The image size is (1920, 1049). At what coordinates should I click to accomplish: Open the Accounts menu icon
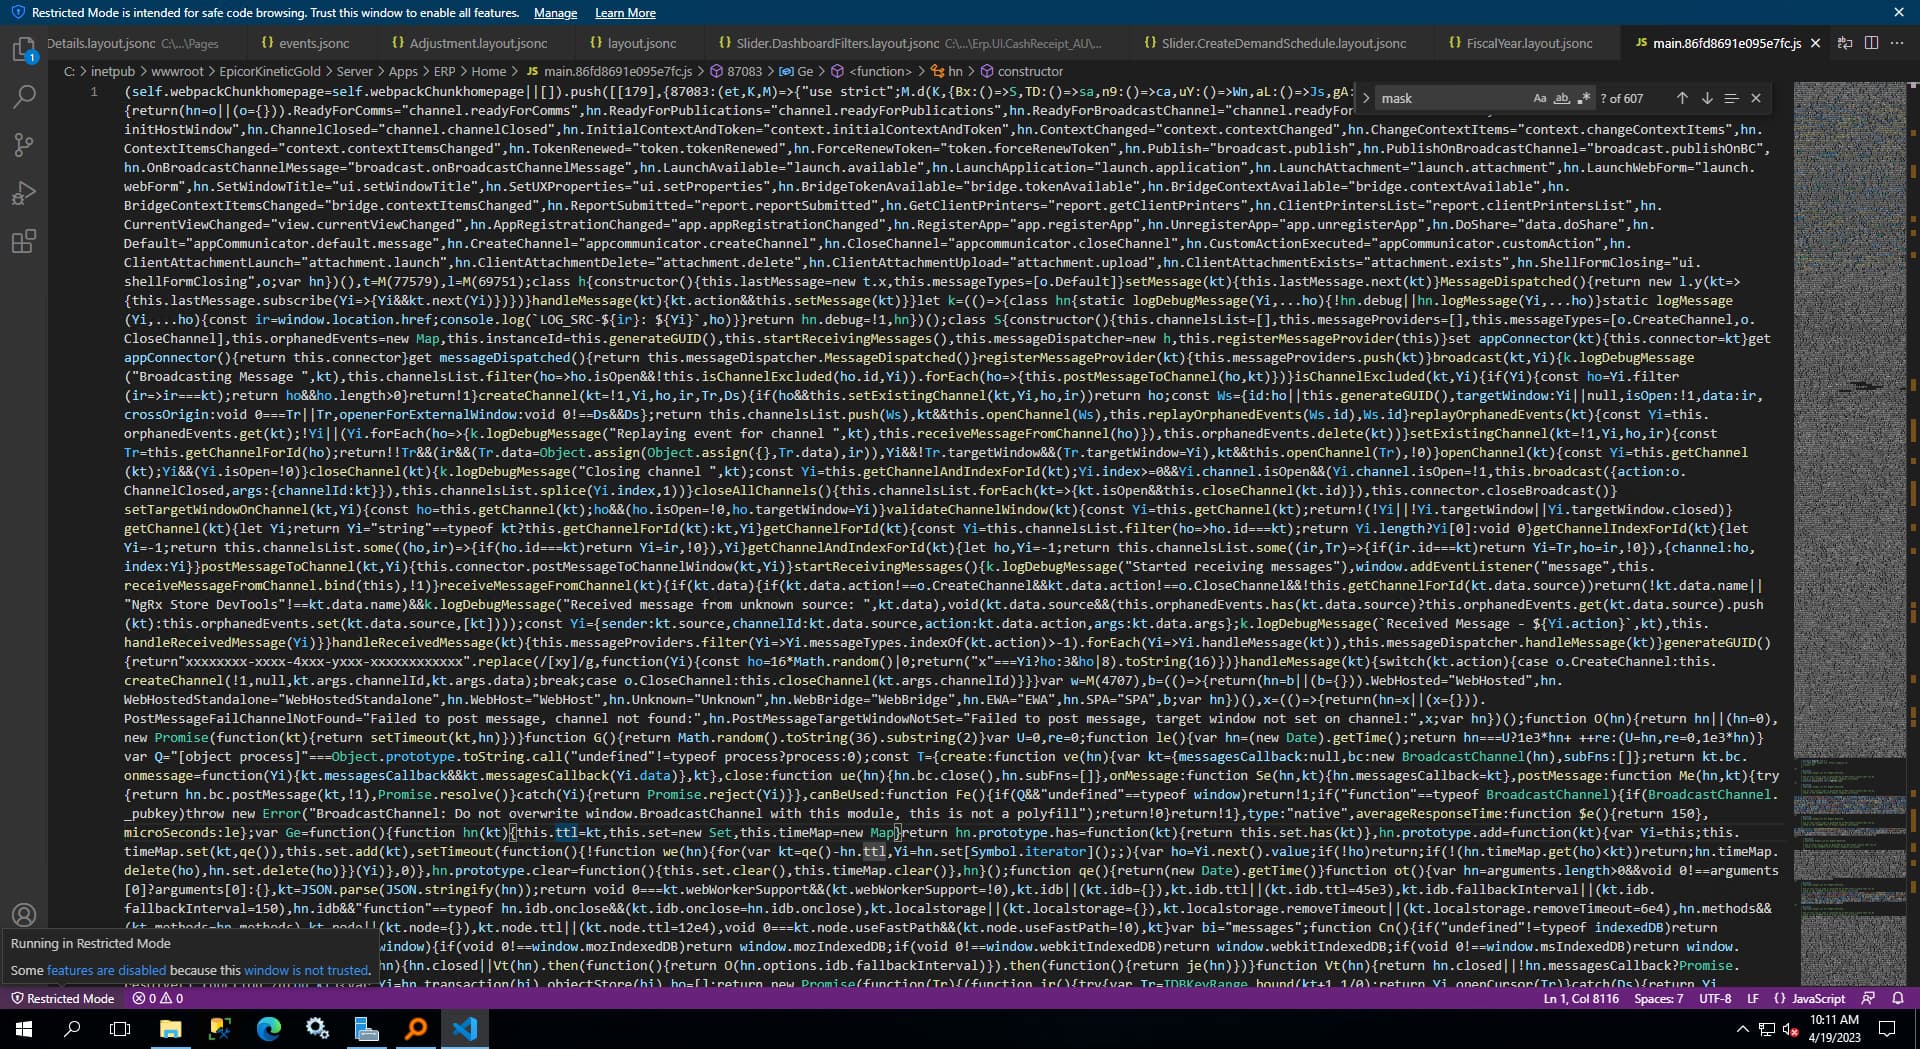[24, 915]
